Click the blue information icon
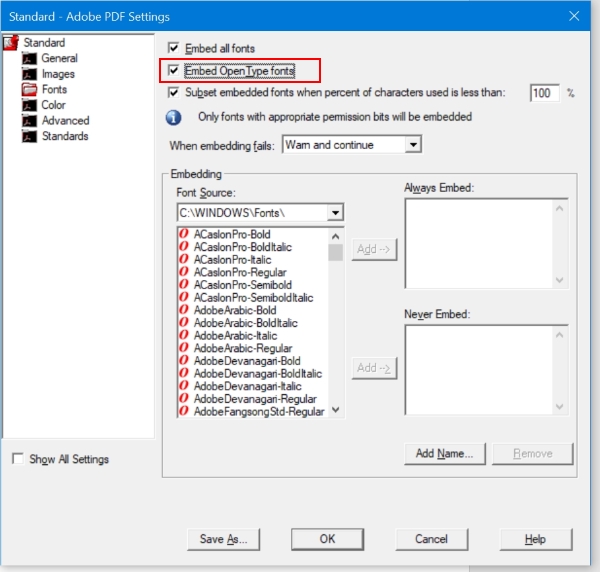Screen dimensions: 600x572 pos(173,117)
